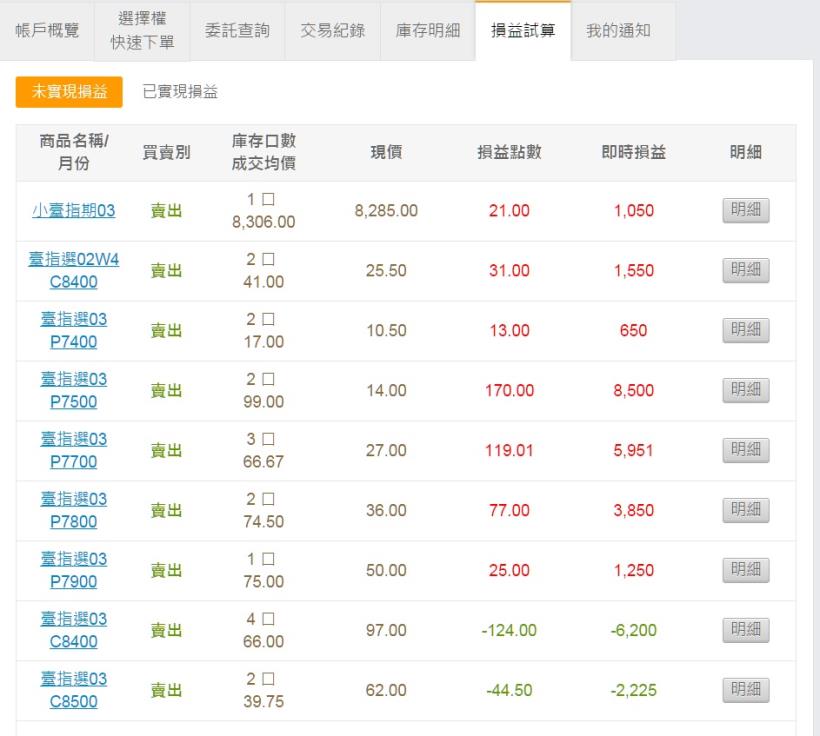Open the 交易紀錄 tab
The width and height of the screenshot is (820, 736).
333,31
